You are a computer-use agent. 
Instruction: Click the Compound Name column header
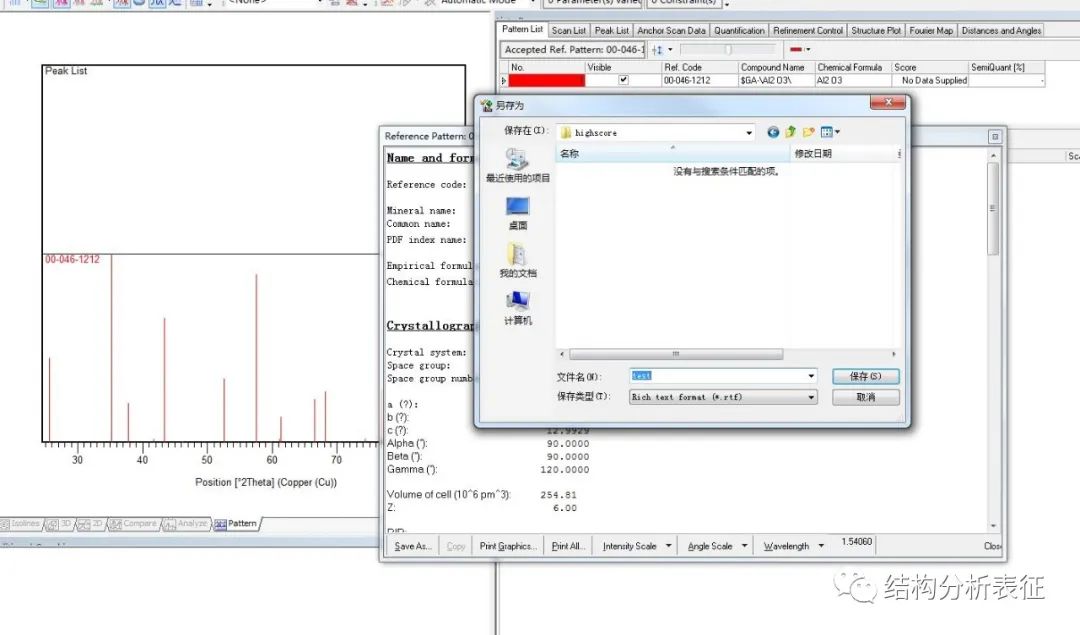pyautogui.click(x=776, y=67)
